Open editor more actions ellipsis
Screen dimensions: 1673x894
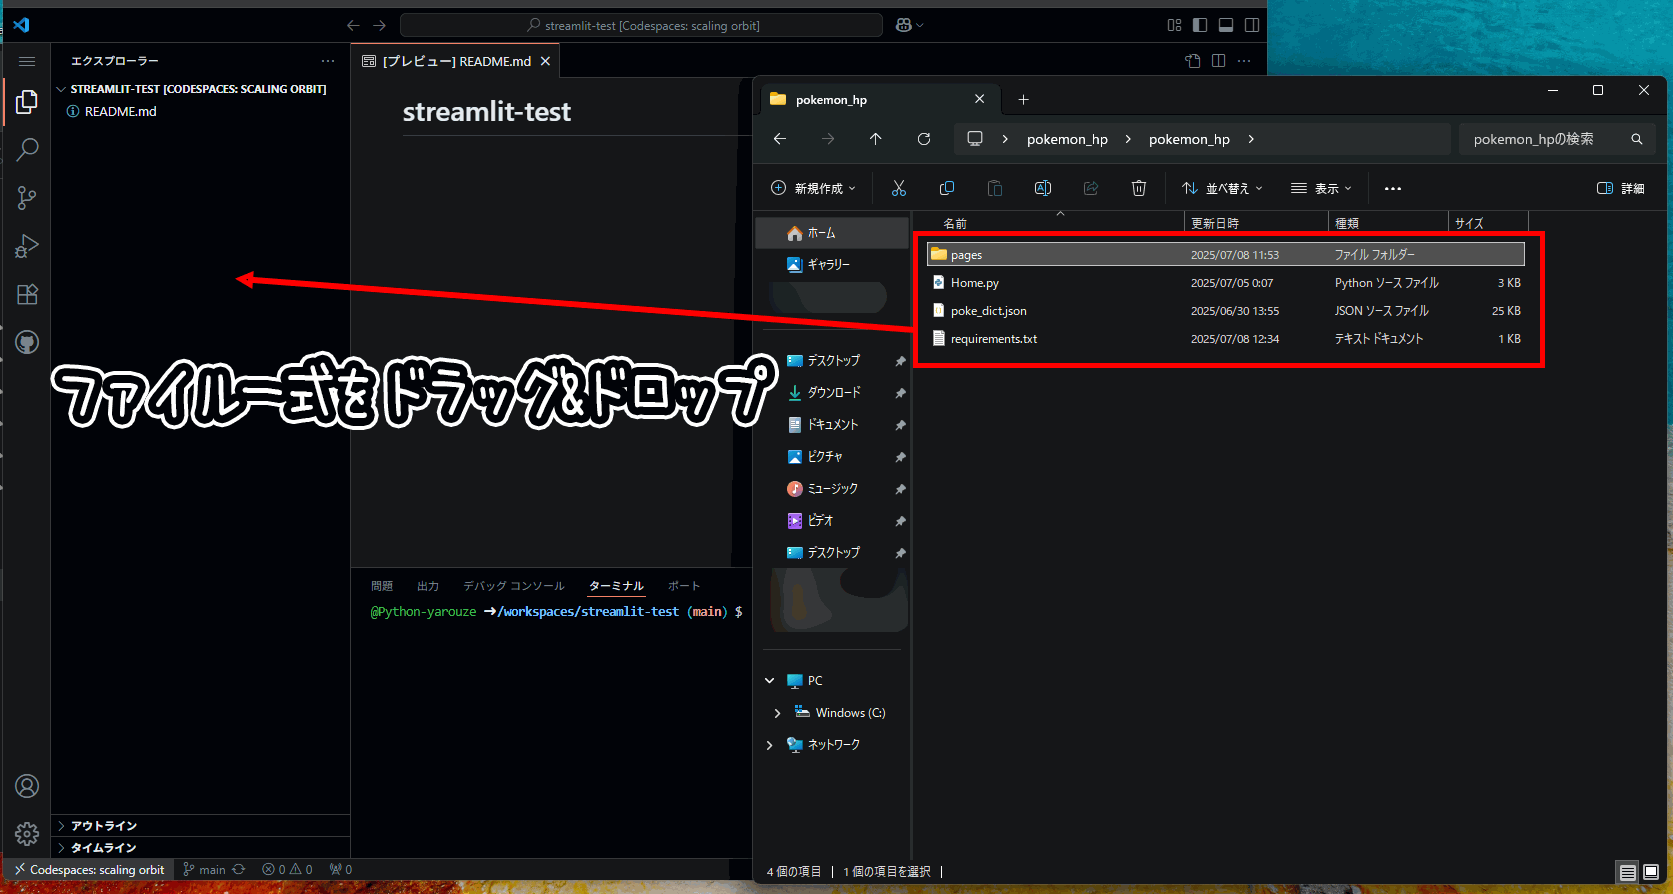click(1244, 61)
